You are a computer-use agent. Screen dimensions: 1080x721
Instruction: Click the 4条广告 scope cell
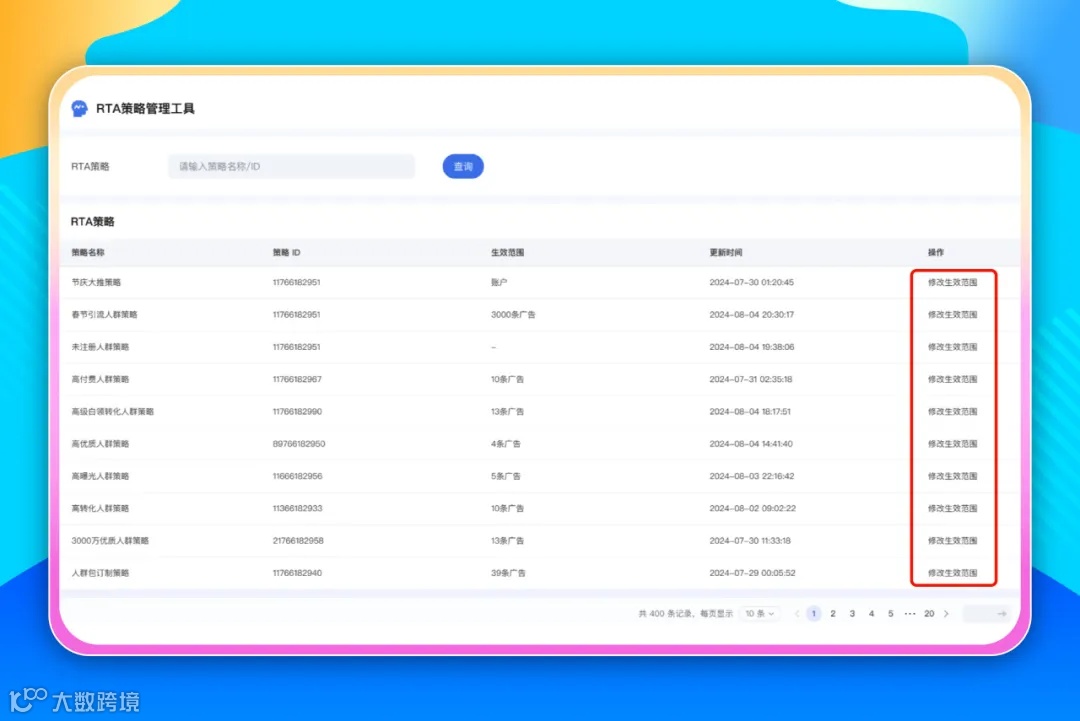click(x=506, y=444)
